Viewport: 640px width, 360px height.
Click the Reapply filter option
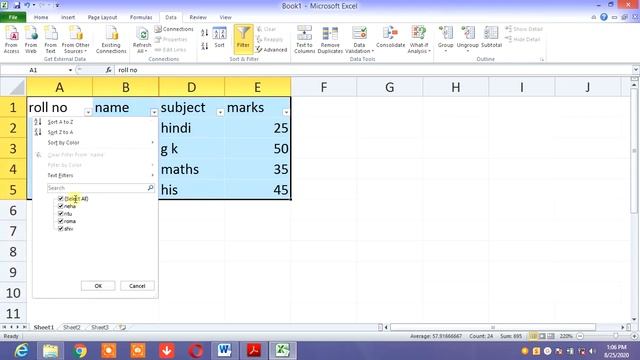coord(270,39)
